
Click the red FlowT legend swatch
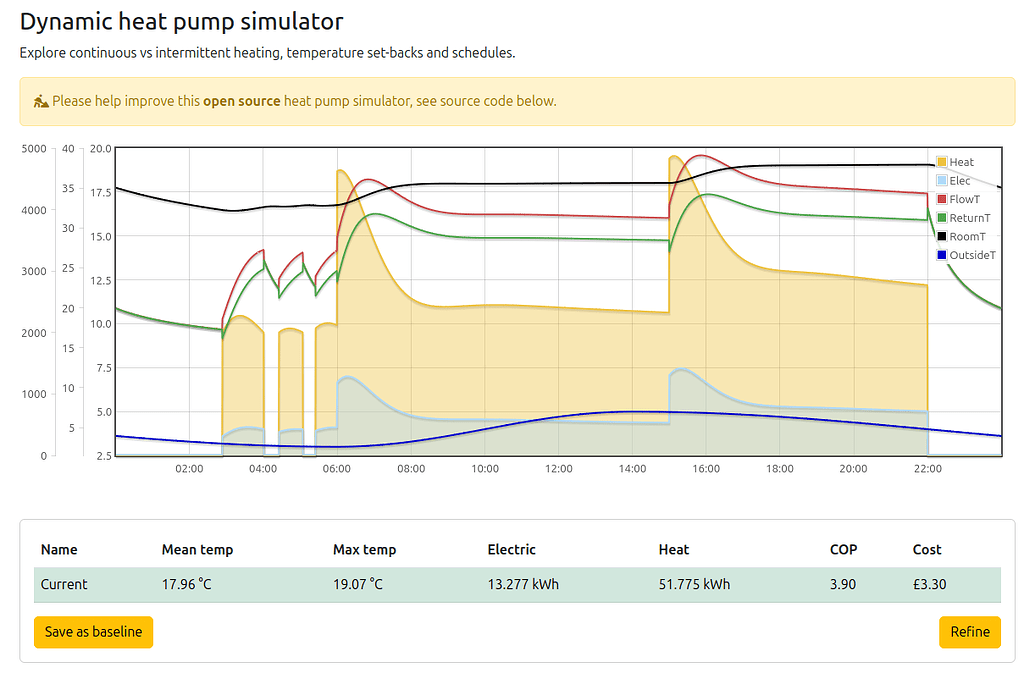[x=942, y=200]
